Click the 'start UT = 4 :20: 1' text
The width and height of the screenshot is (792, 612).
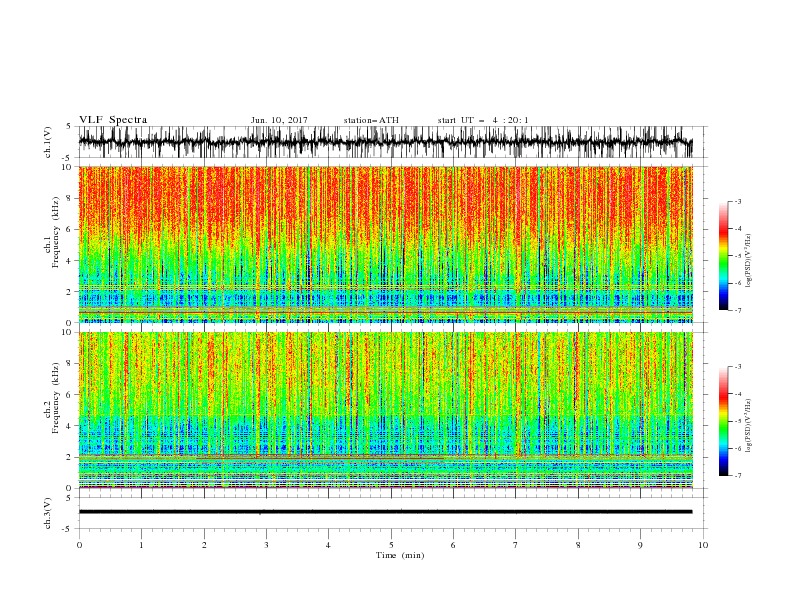pos(483,120)
